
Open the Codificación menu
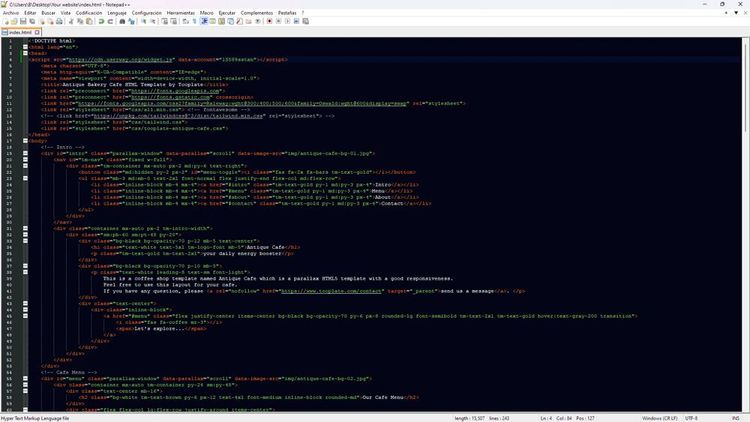(x=88, y=13)
